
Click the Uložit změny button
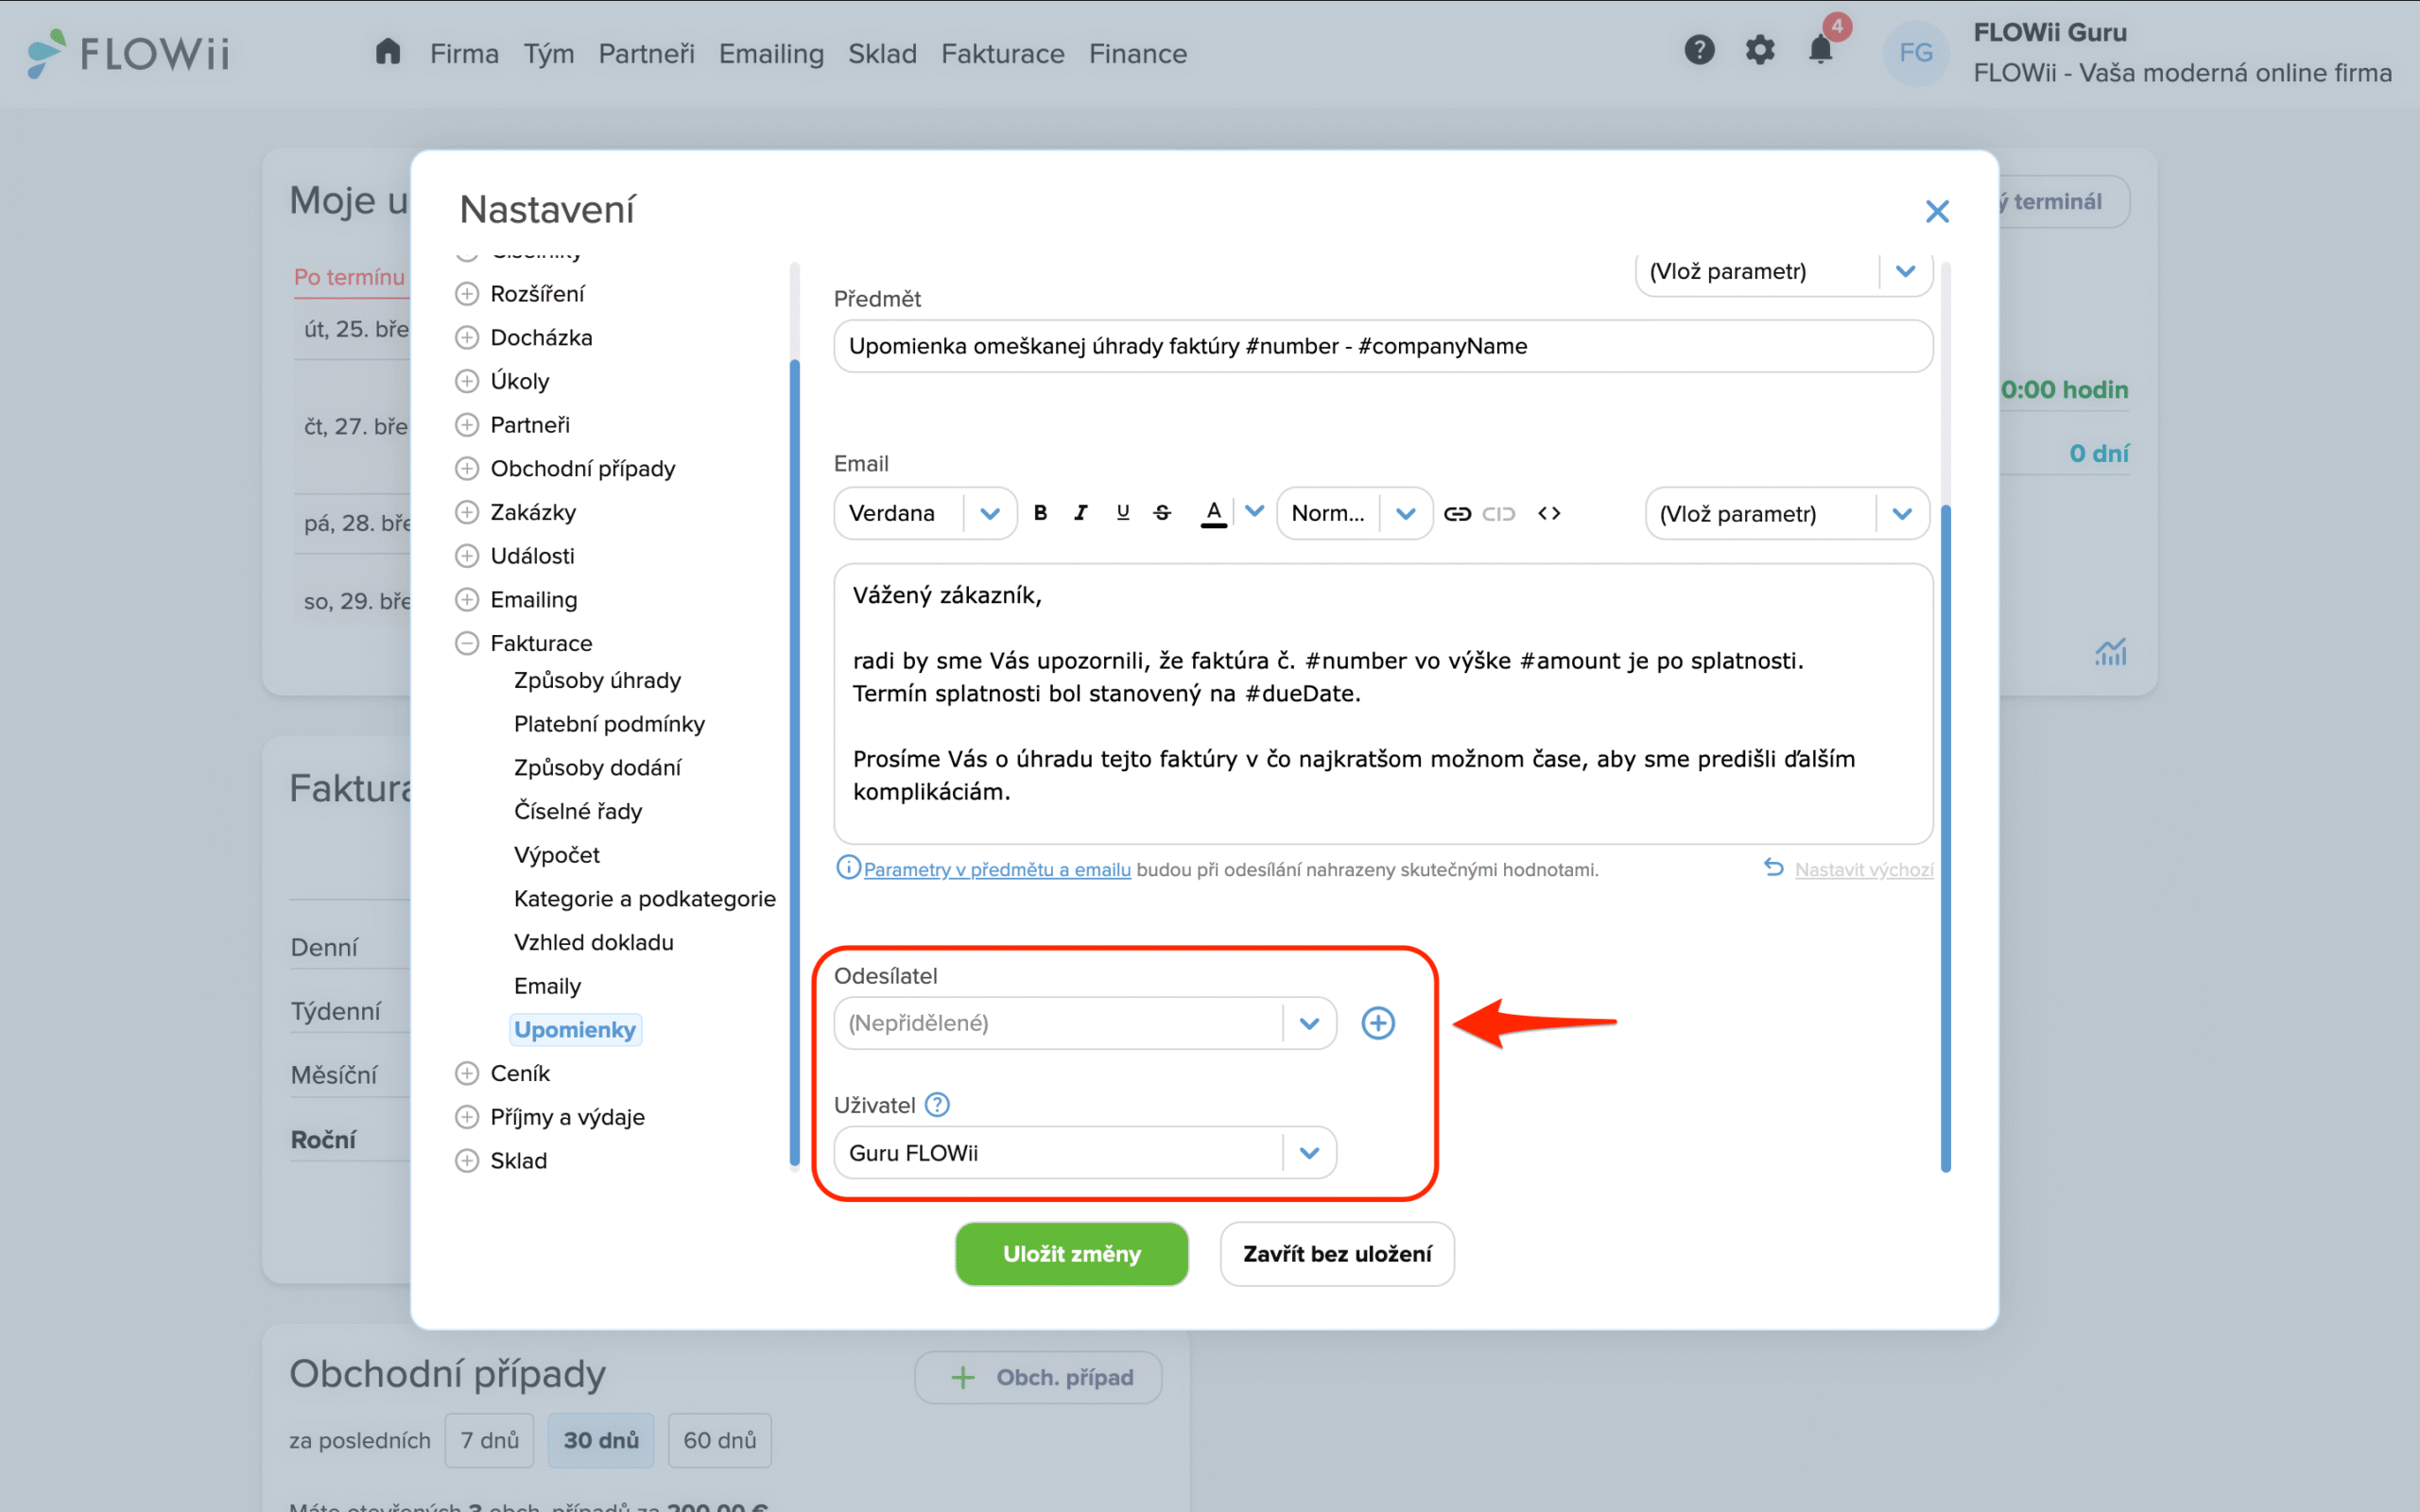pyautogui.click(x=1071, y=1254)
